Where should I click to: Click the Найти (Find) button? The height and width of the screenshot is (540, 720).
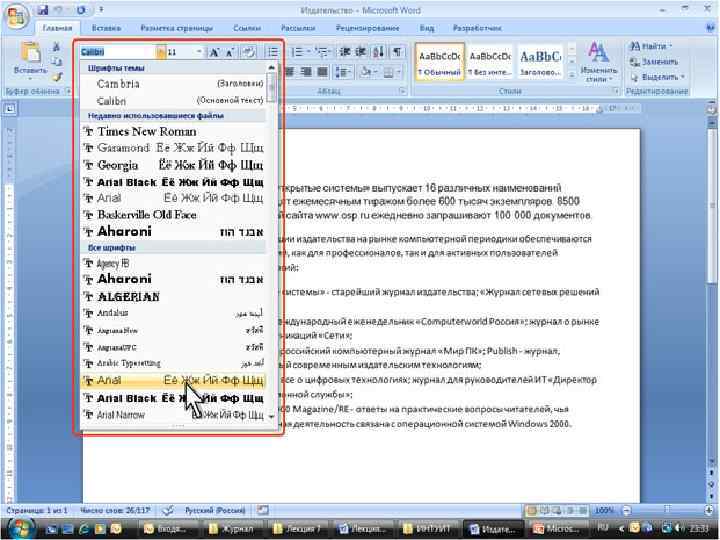tap(651, 46)
